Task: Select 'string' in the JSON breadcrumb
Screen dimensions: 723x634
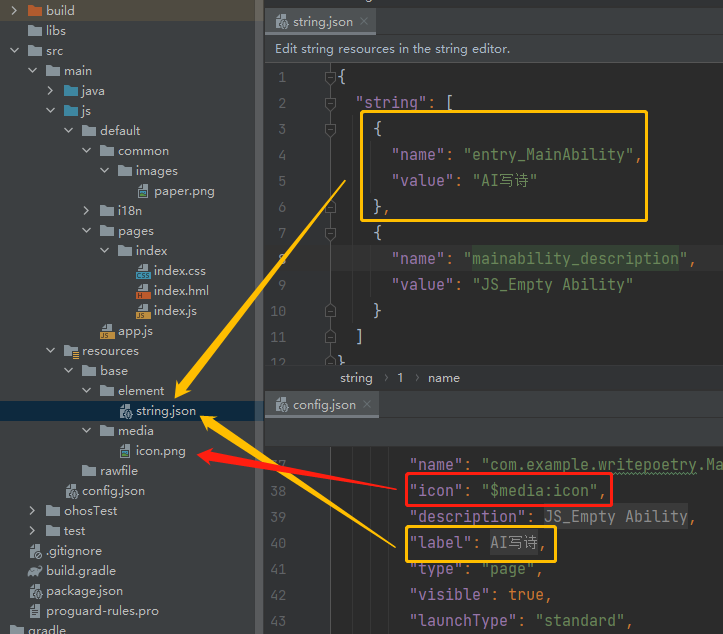Action: click(x=356, y=378)
